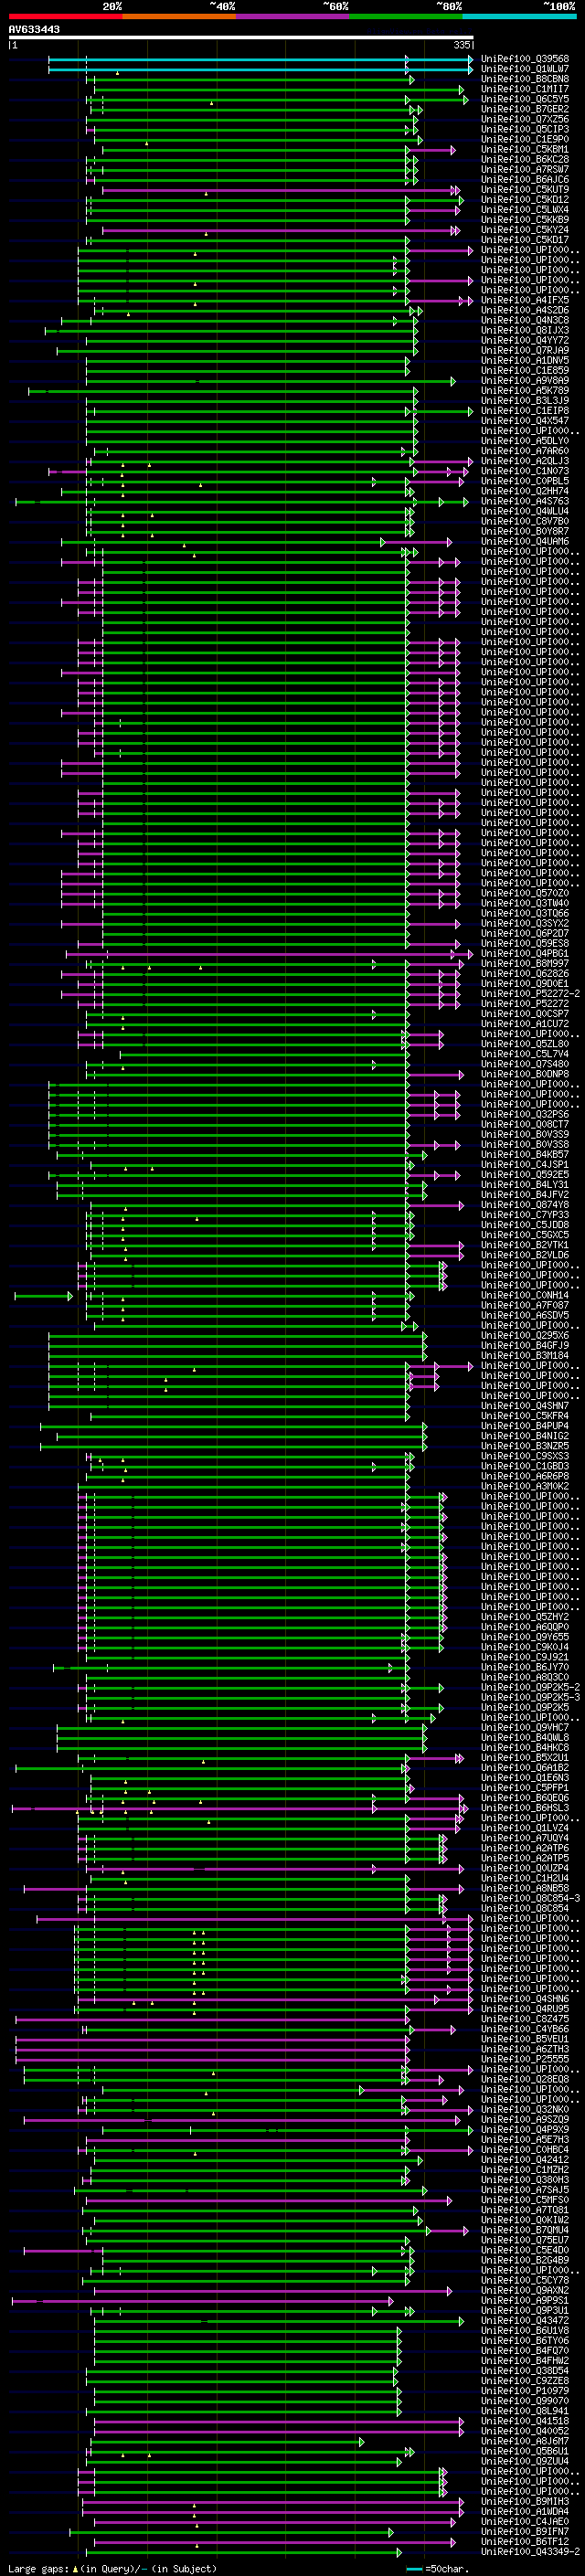Select the UniRef100_Q41518 entry
The image size is (585, 2576).
(x=525, y=2421)
